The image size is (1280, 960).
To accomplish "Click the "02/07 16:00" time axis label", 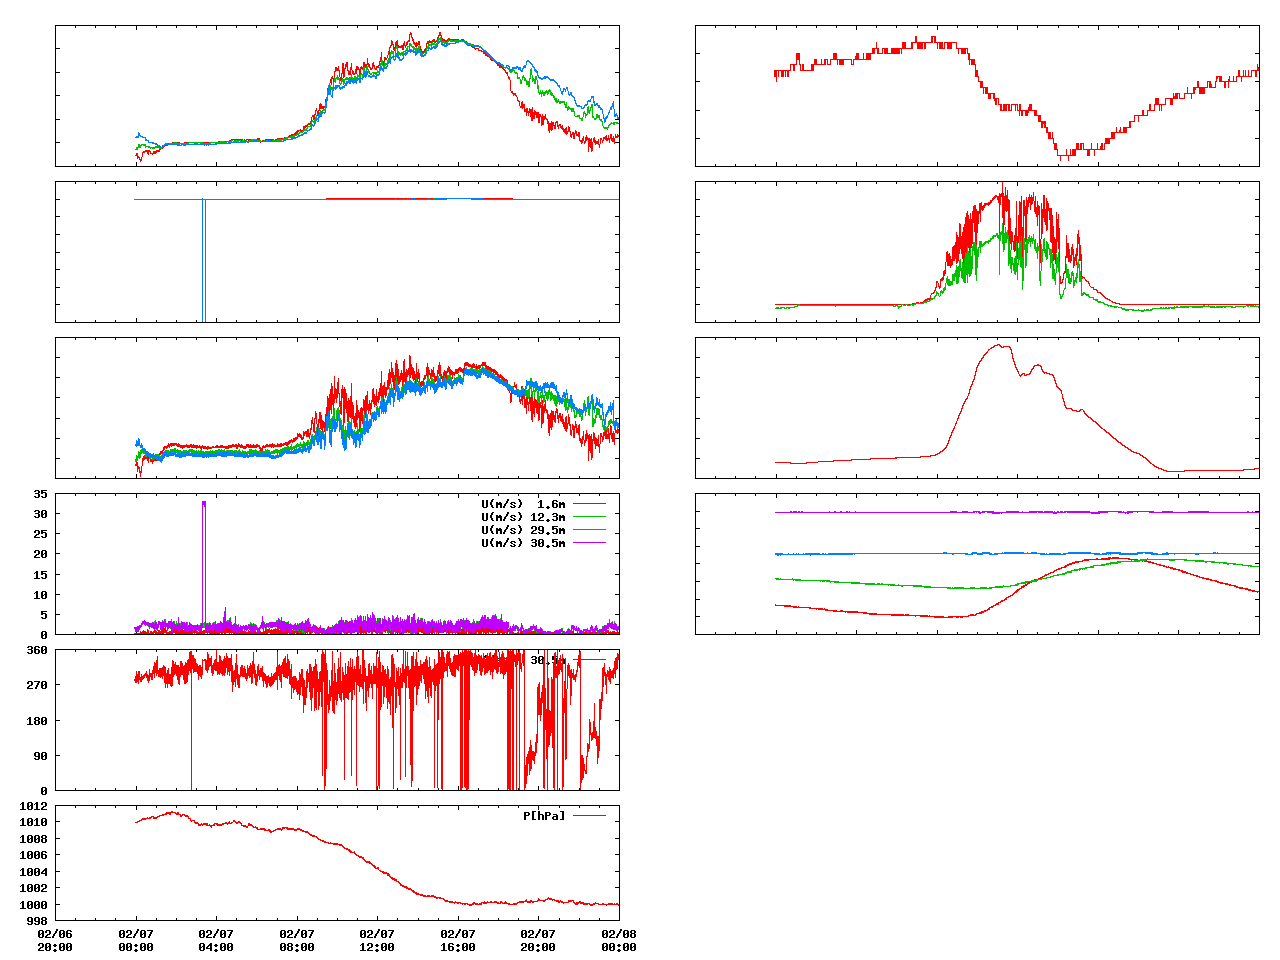I will tap(458, 941).
